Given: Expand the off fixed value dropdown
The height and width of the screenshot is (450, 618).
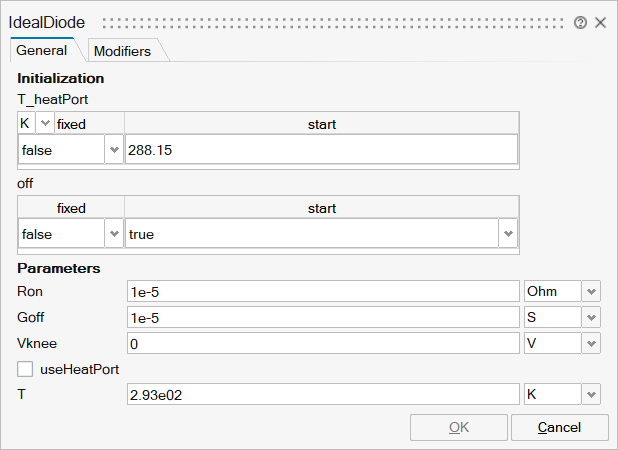Looking at the screenshot, I should point(113,234).
